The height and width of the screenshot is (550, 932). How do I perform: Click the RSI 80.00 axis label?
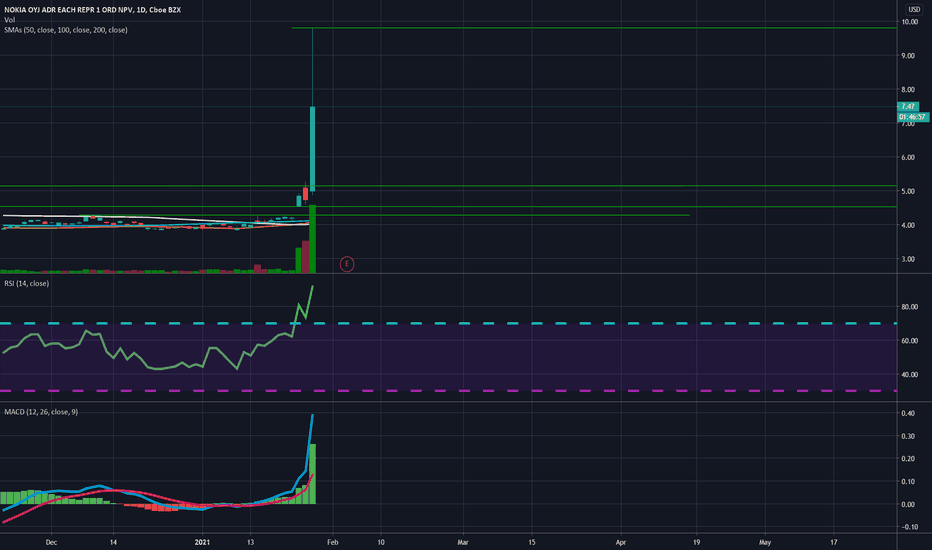(909, 307)
